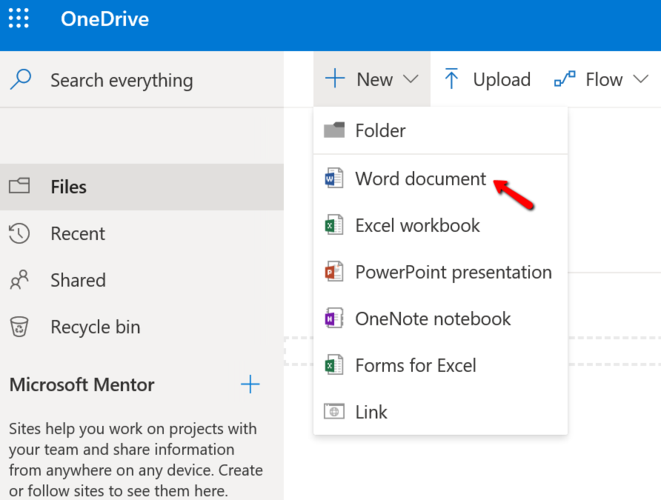Screen dimensions: 661x500
Task: Create a new Word document
Action: 441,179
